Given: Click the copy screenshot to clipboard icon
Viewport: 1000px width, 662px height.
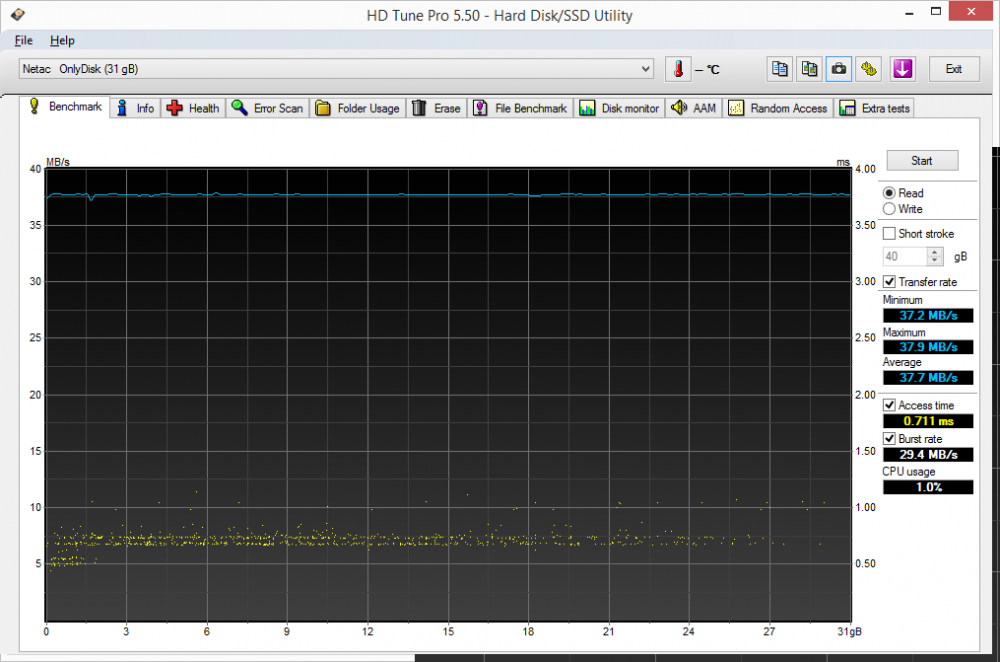Looking at the screenshot, I should click(x=810, y=69).
